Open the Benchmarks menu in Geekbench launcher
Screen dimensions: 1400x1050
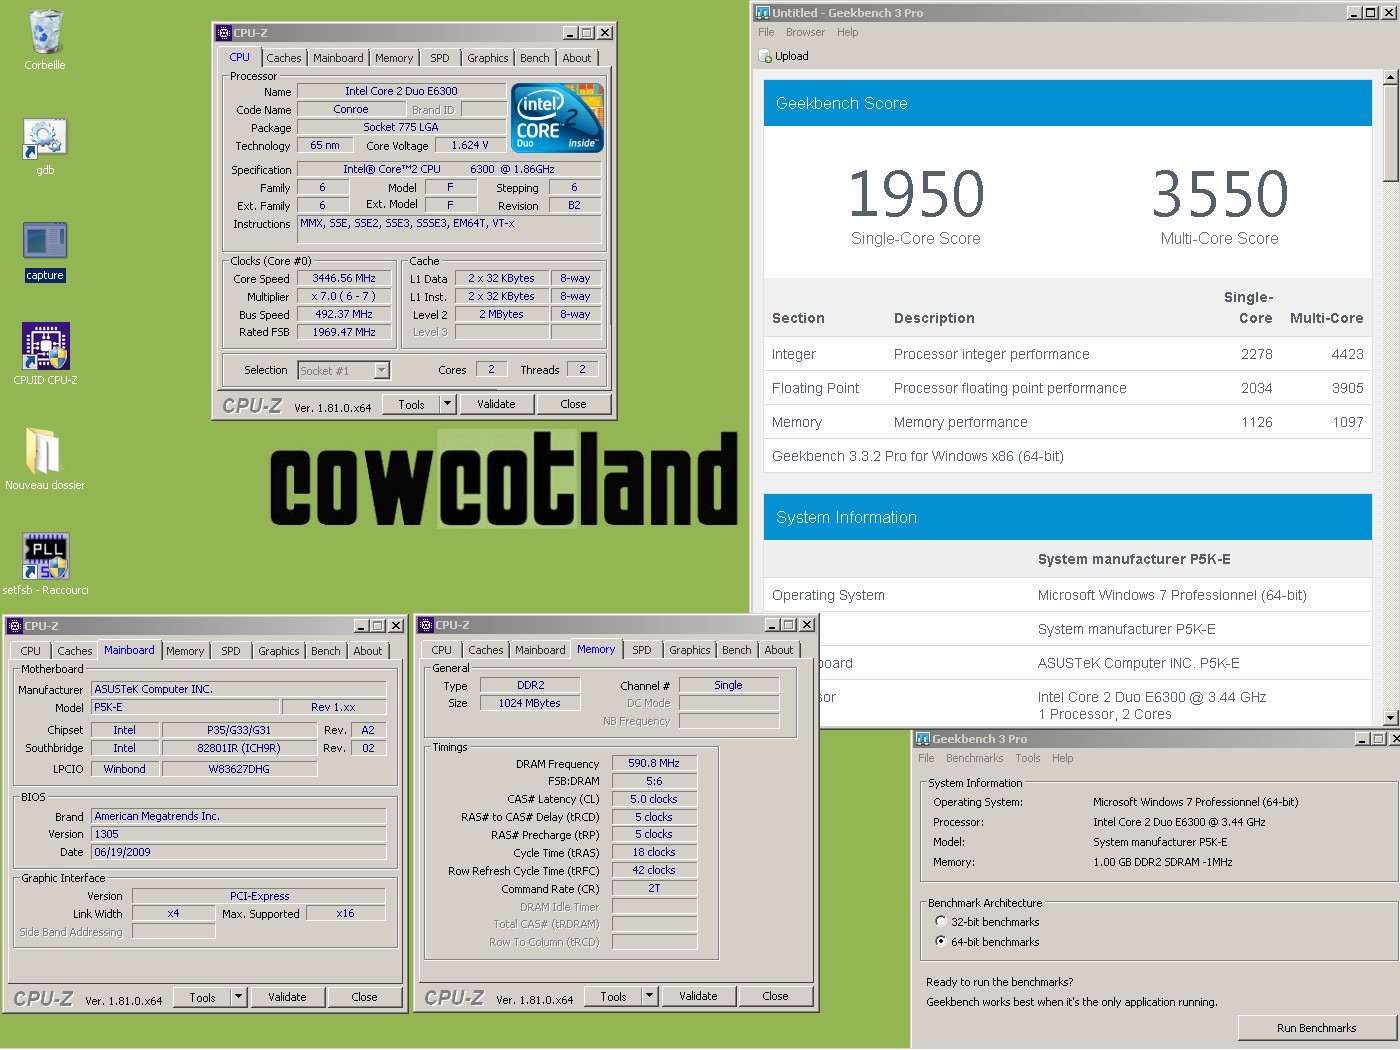974,759
